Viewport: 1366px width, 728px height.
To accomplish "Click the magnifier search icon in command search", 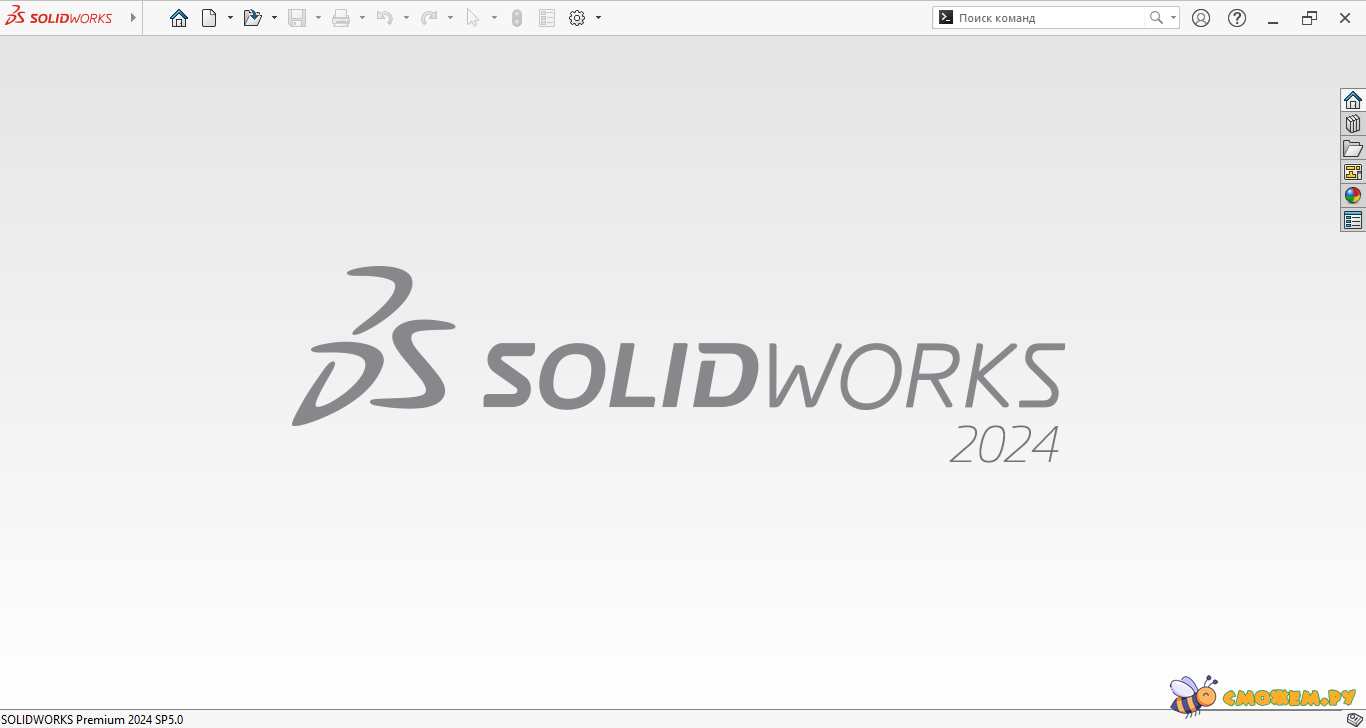I will pos(1156,18).
